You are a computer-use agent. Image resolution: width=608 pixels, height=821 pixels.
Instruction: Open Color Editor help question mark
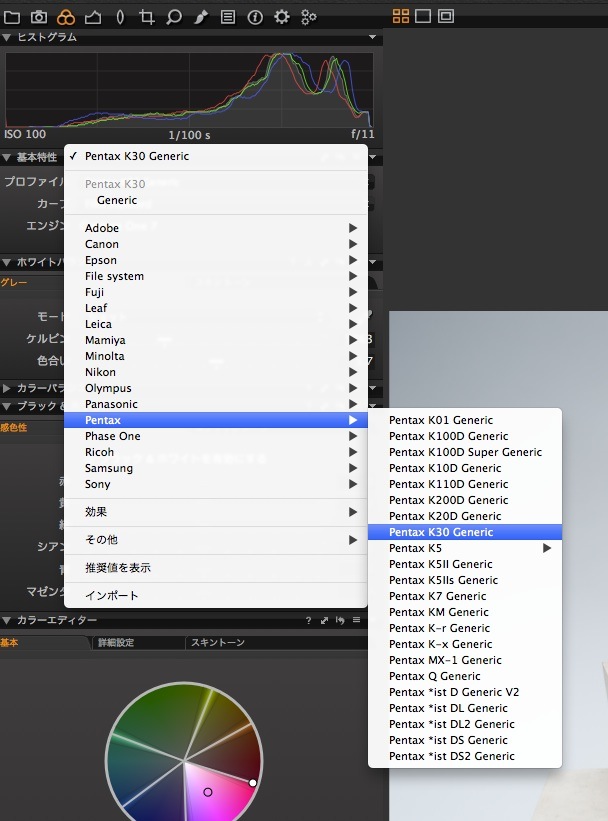point(308,620)
